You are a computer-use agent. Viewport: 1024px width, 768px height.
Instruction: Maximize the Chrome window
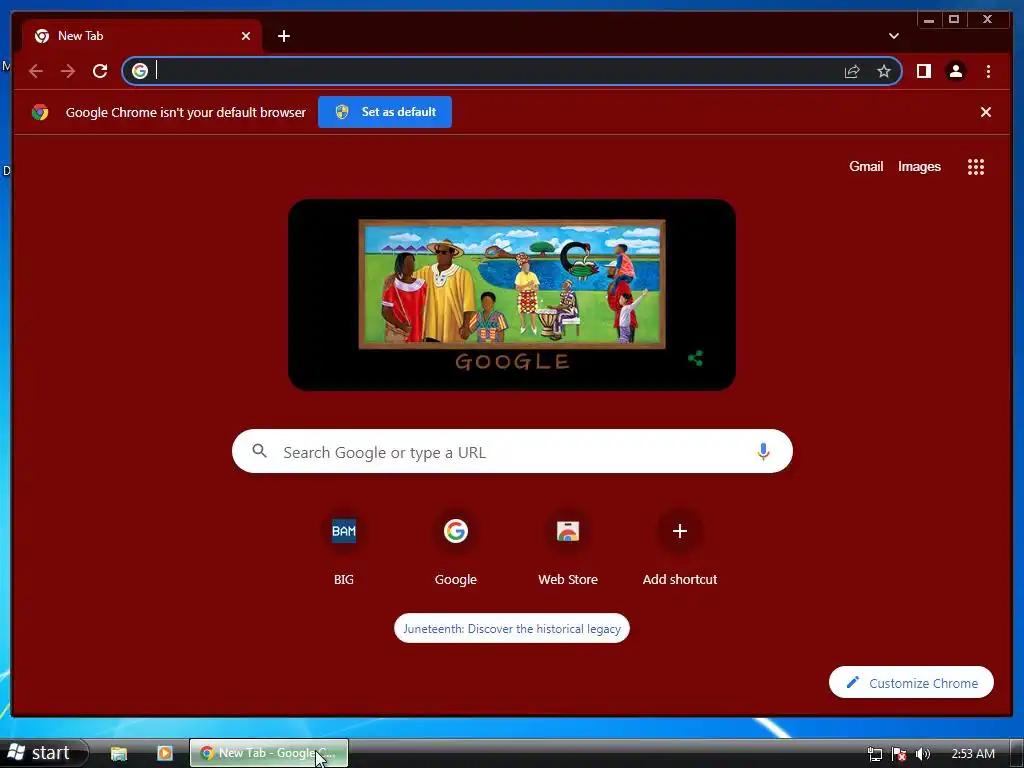[x=953, y=20]
